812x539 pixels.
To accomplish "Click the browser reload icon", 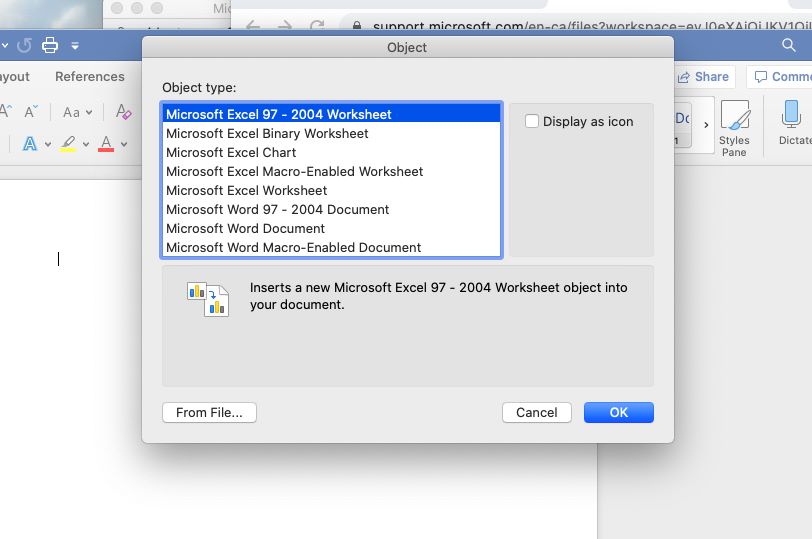I will 317,25.
